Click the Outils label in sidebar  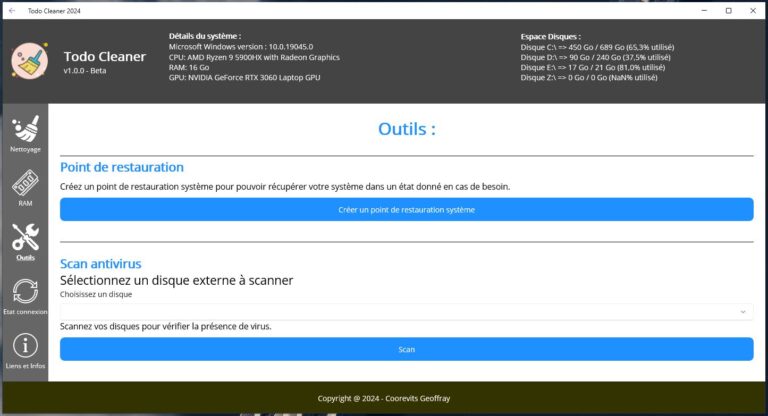25,257
